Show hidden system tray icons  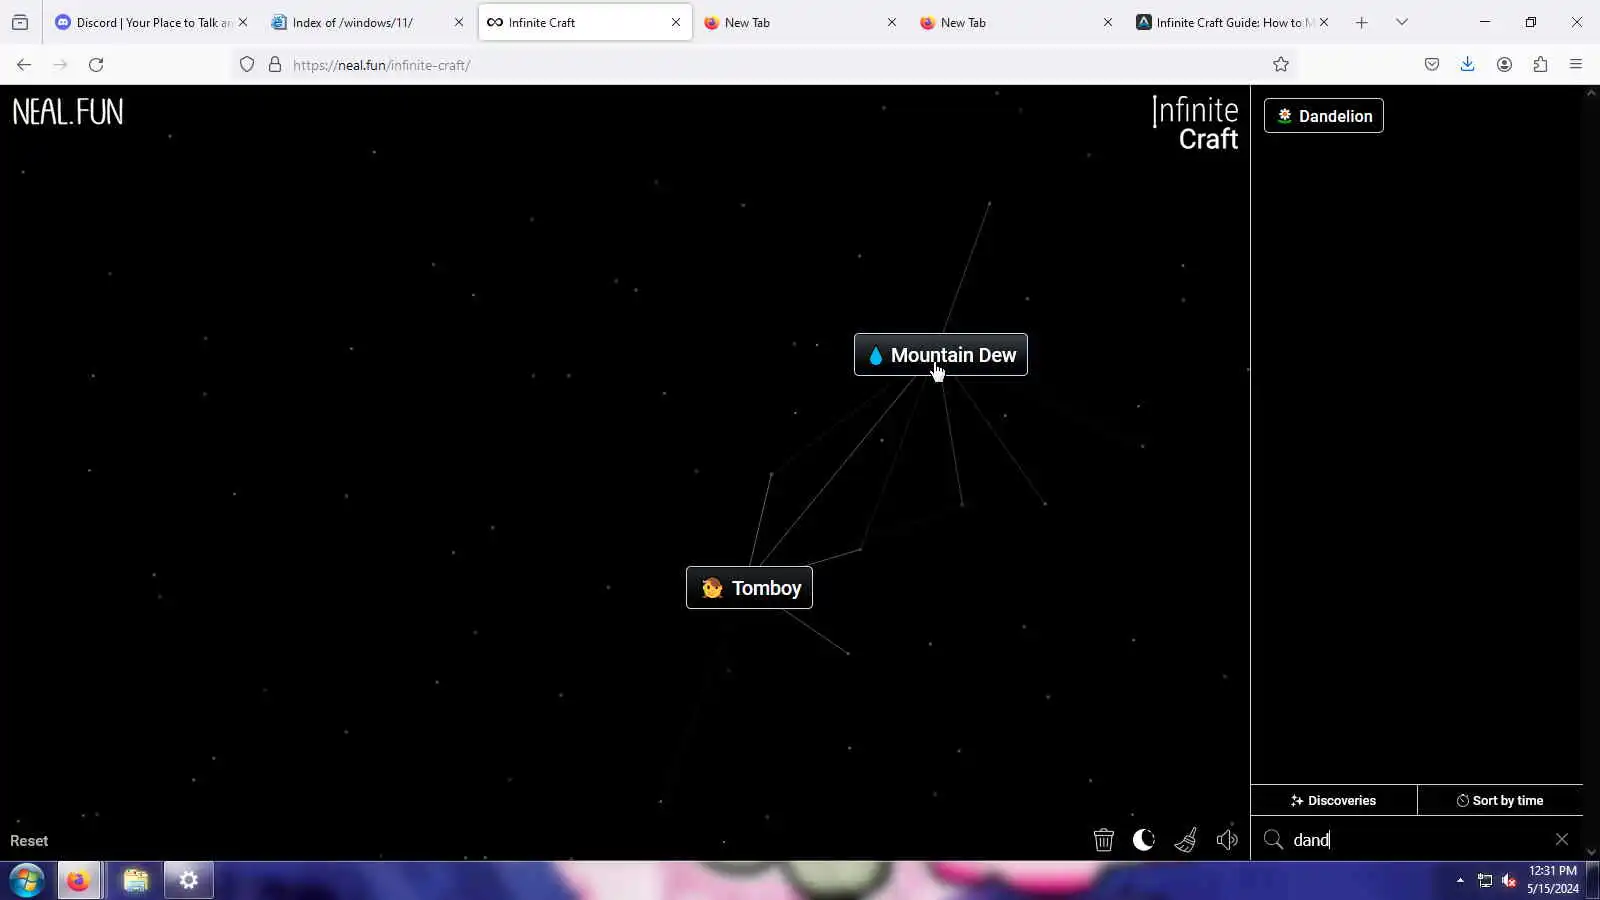1460,880
